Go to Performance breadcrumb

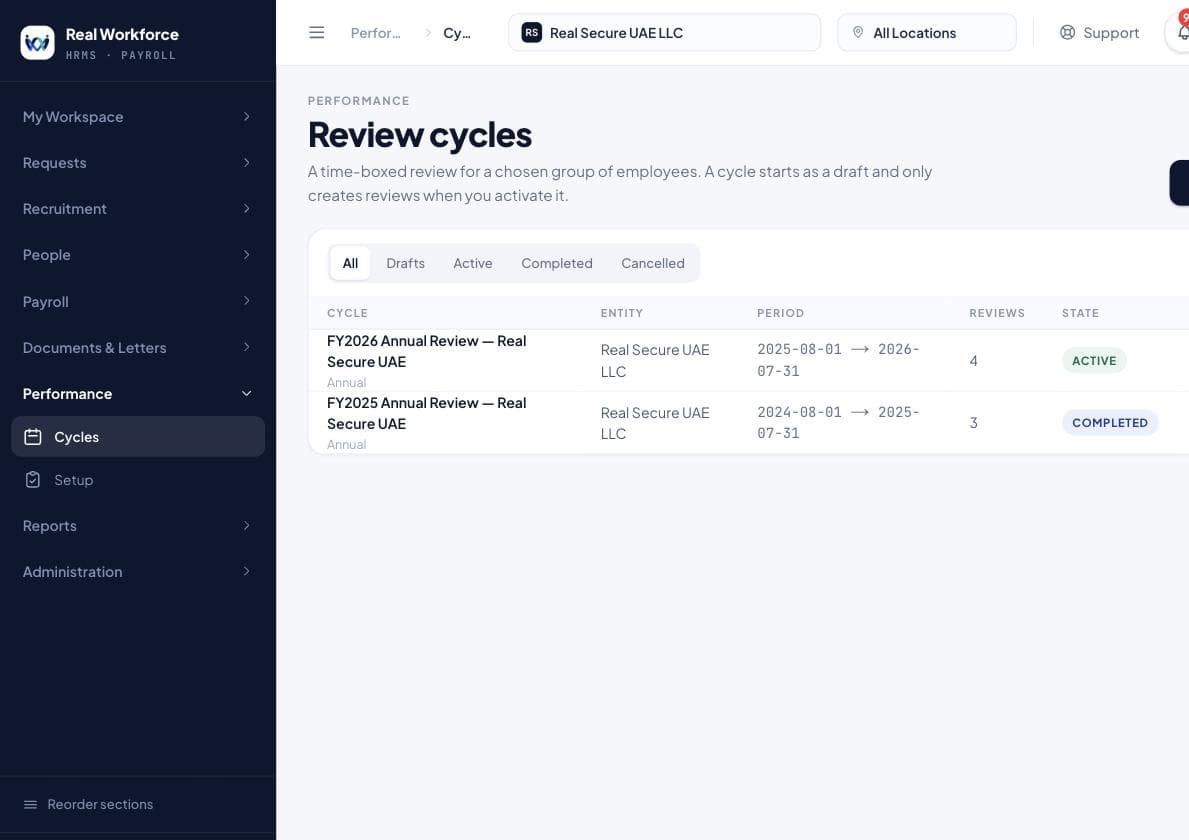coord(375,33)
